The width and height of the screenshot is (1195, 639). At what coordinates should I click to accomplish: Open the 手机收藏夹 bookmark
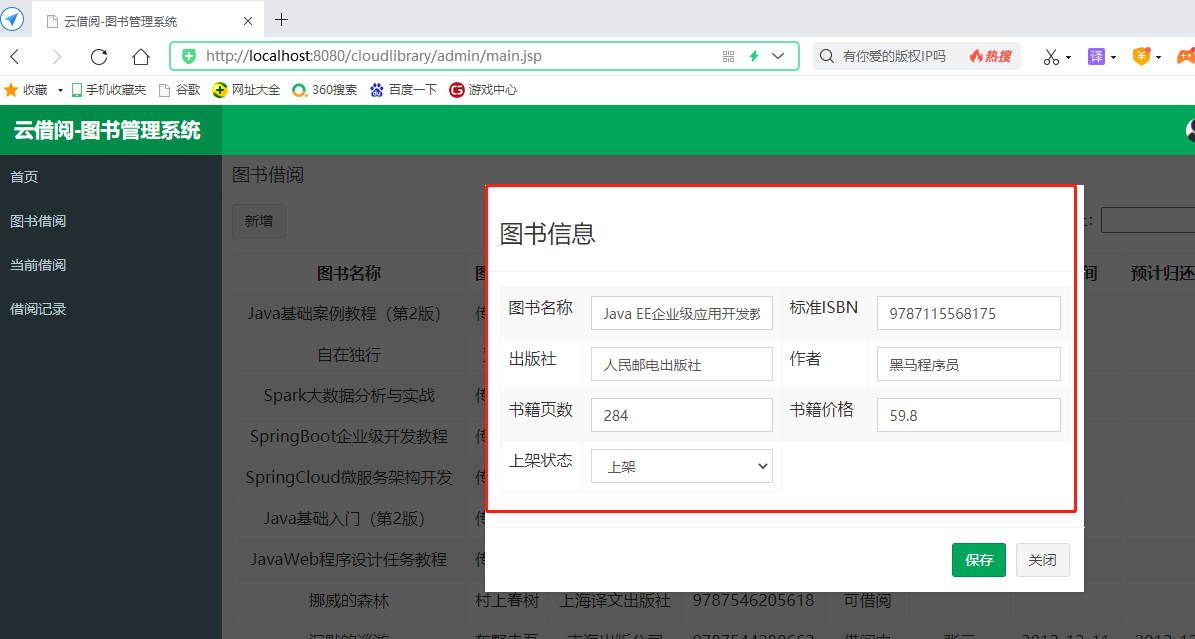point(108,90)
